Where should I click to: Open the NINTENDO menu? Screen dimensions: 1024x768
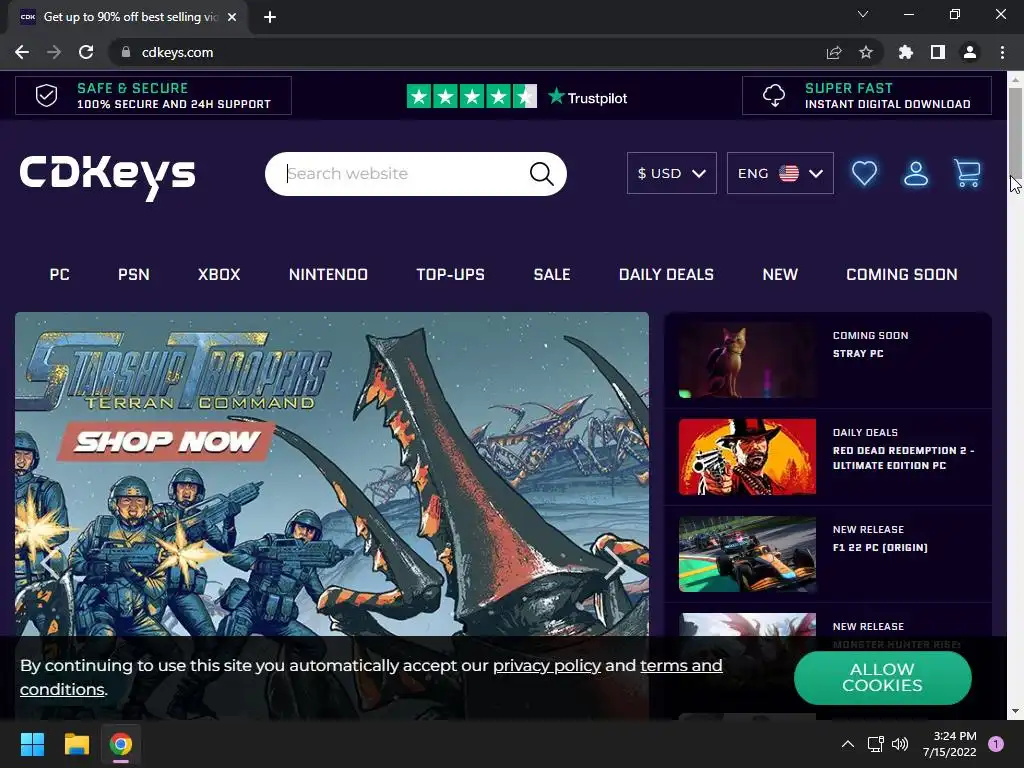click(x=328, y=274)
